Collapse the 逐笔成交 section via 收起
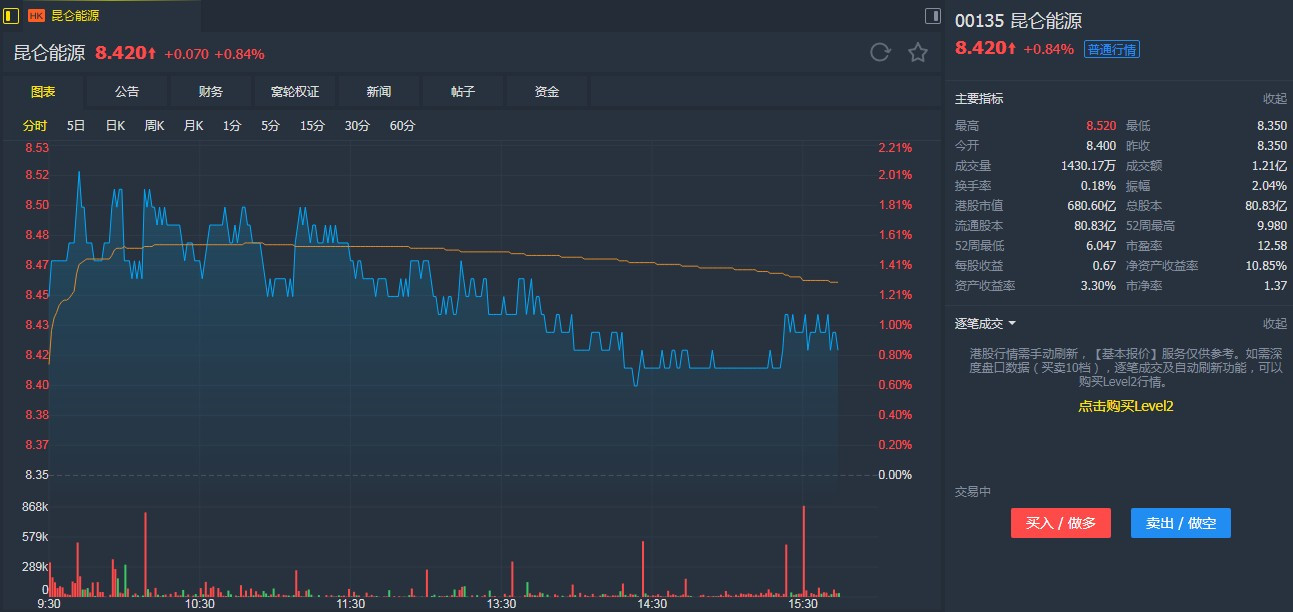 tap(1275, 323)
